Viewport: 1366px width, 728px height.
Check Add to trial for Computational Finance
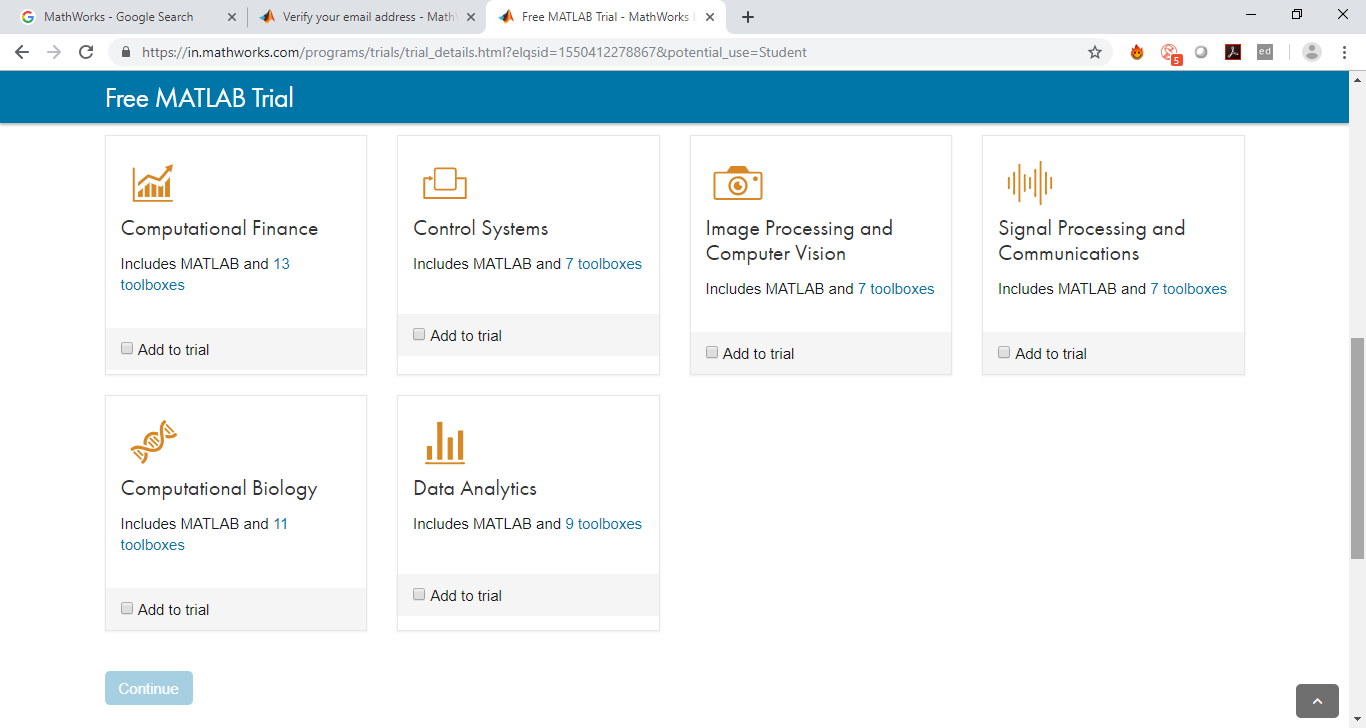tap(127, 349)
